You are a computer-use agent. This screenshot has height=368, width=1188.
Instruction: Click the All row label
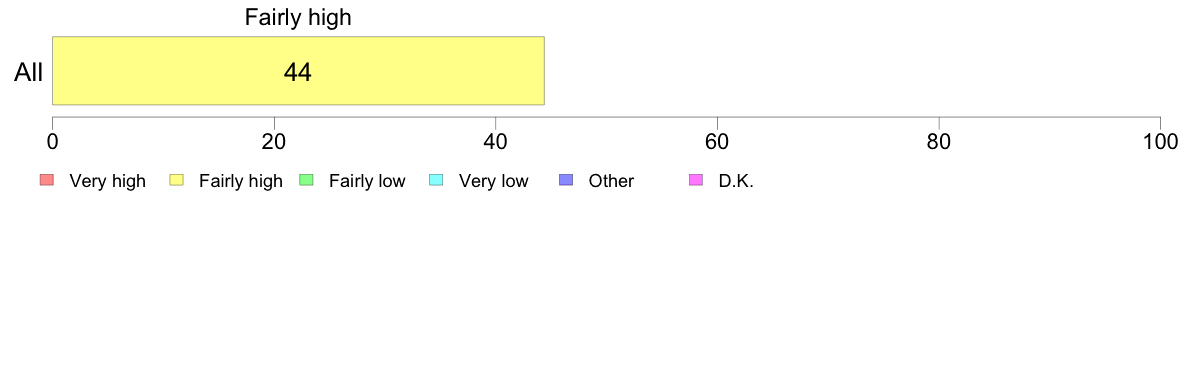(29, 73)
